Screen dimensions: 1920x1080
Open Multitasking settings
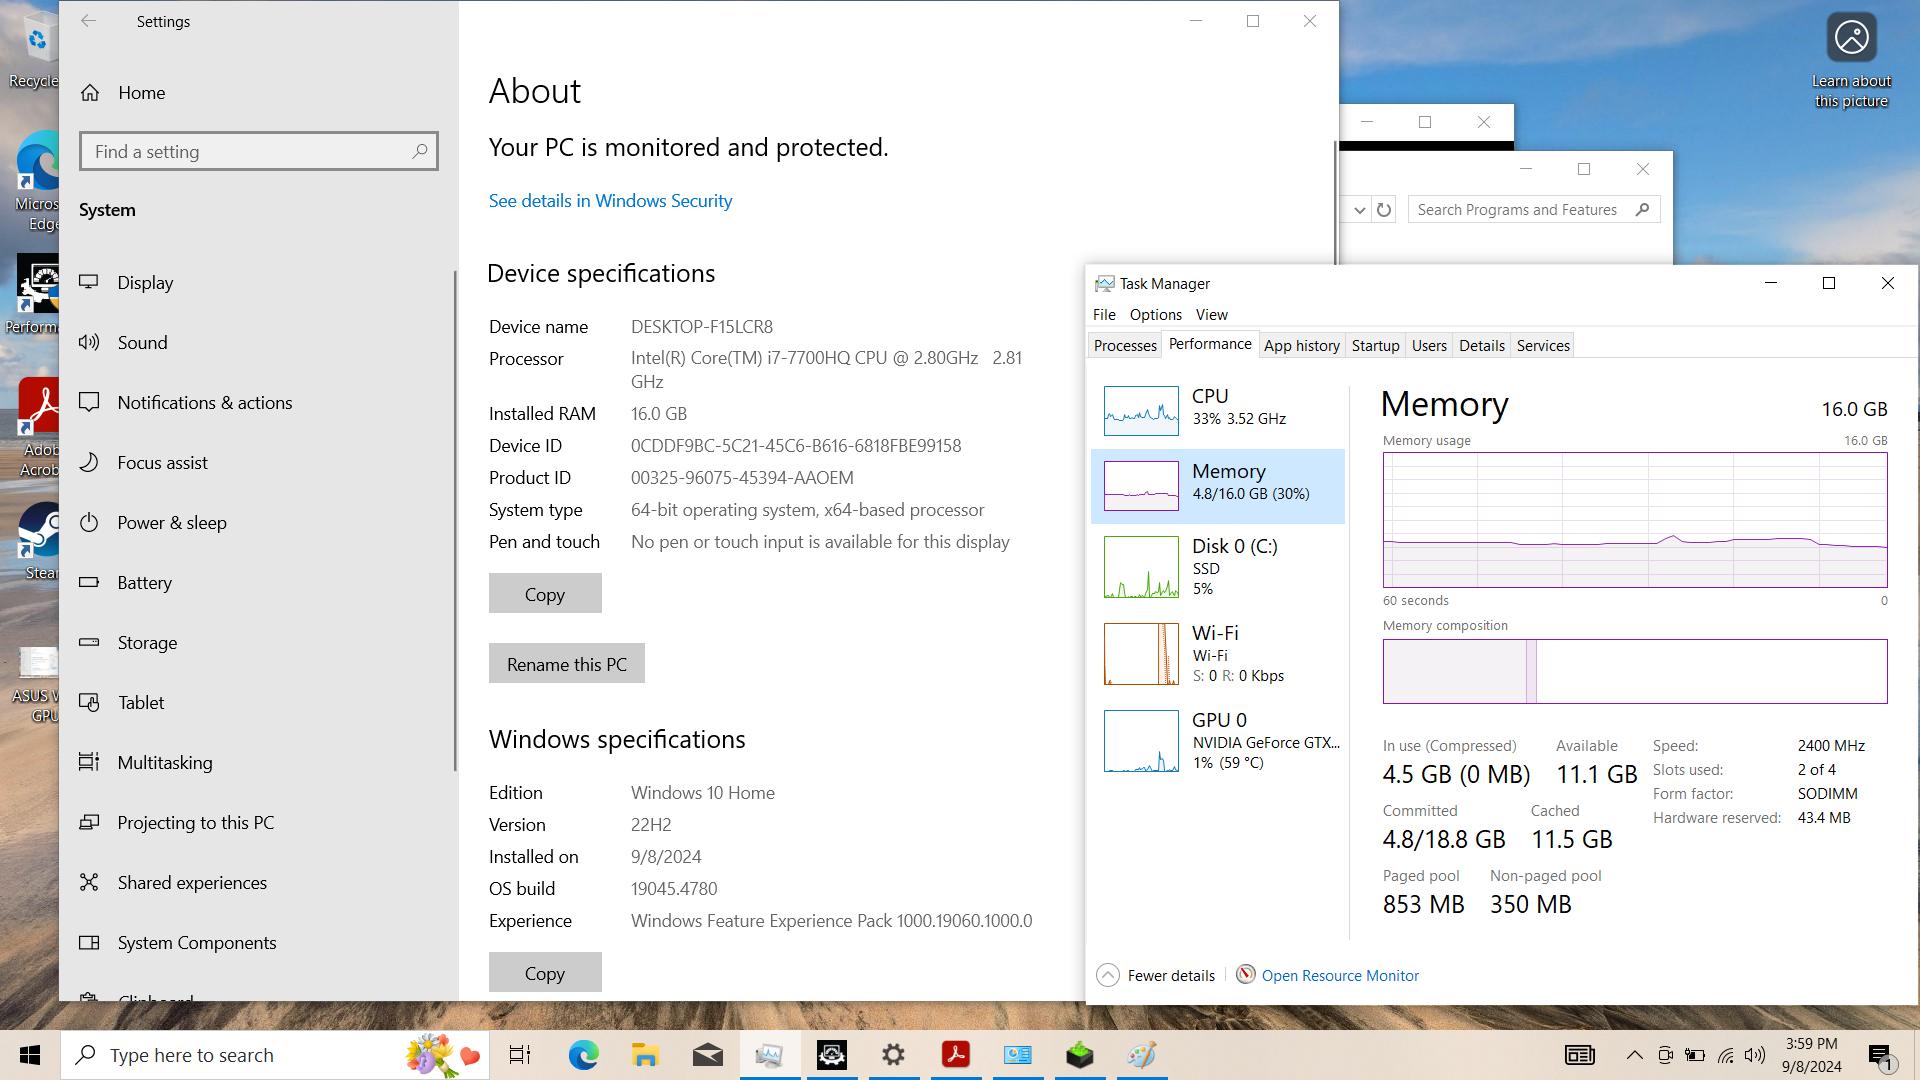pos(258,763)
